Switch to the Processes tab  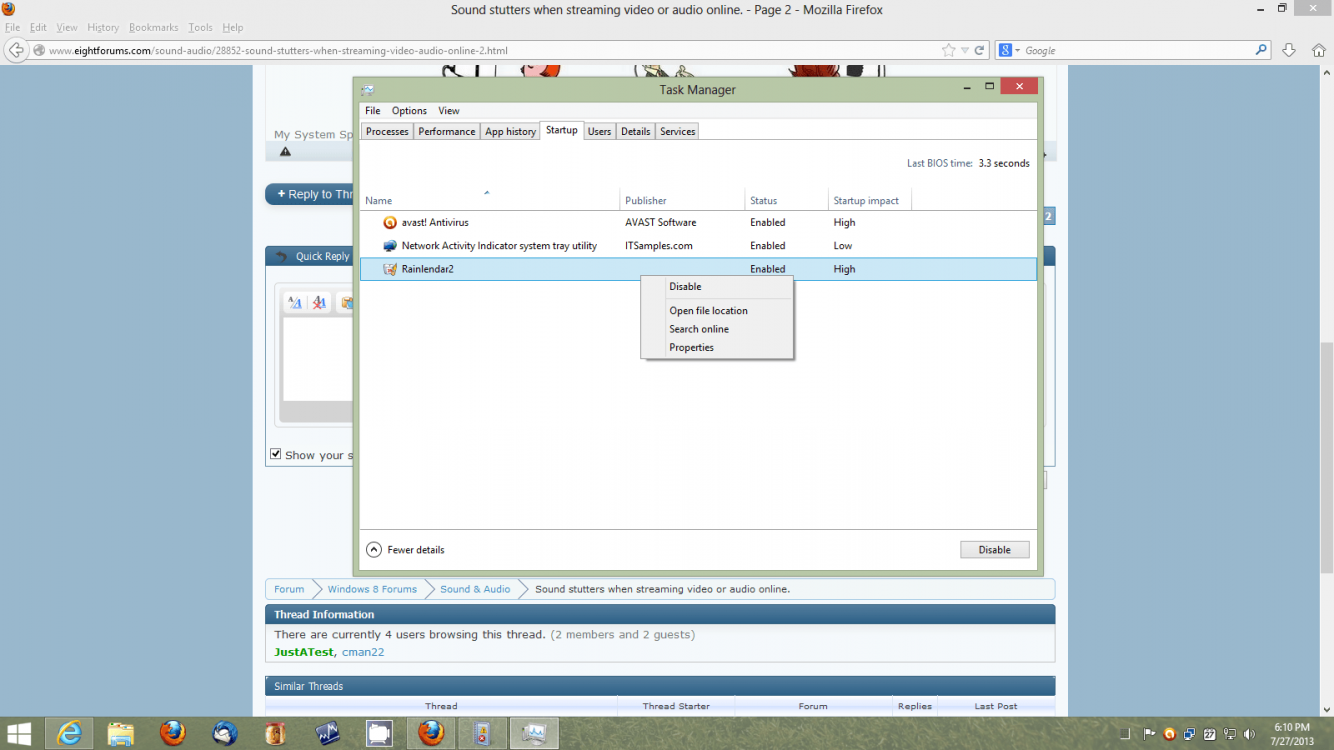click(x=387, y=132)
